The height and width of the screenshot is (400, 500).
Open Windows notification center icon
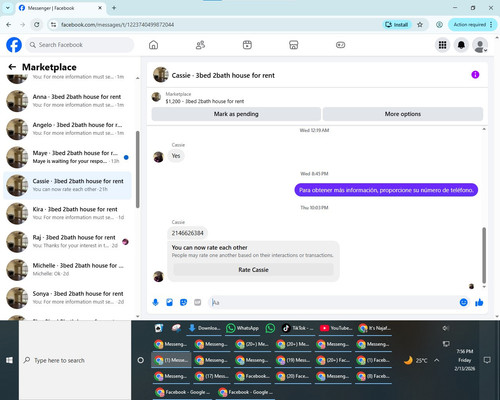point(487,360)
